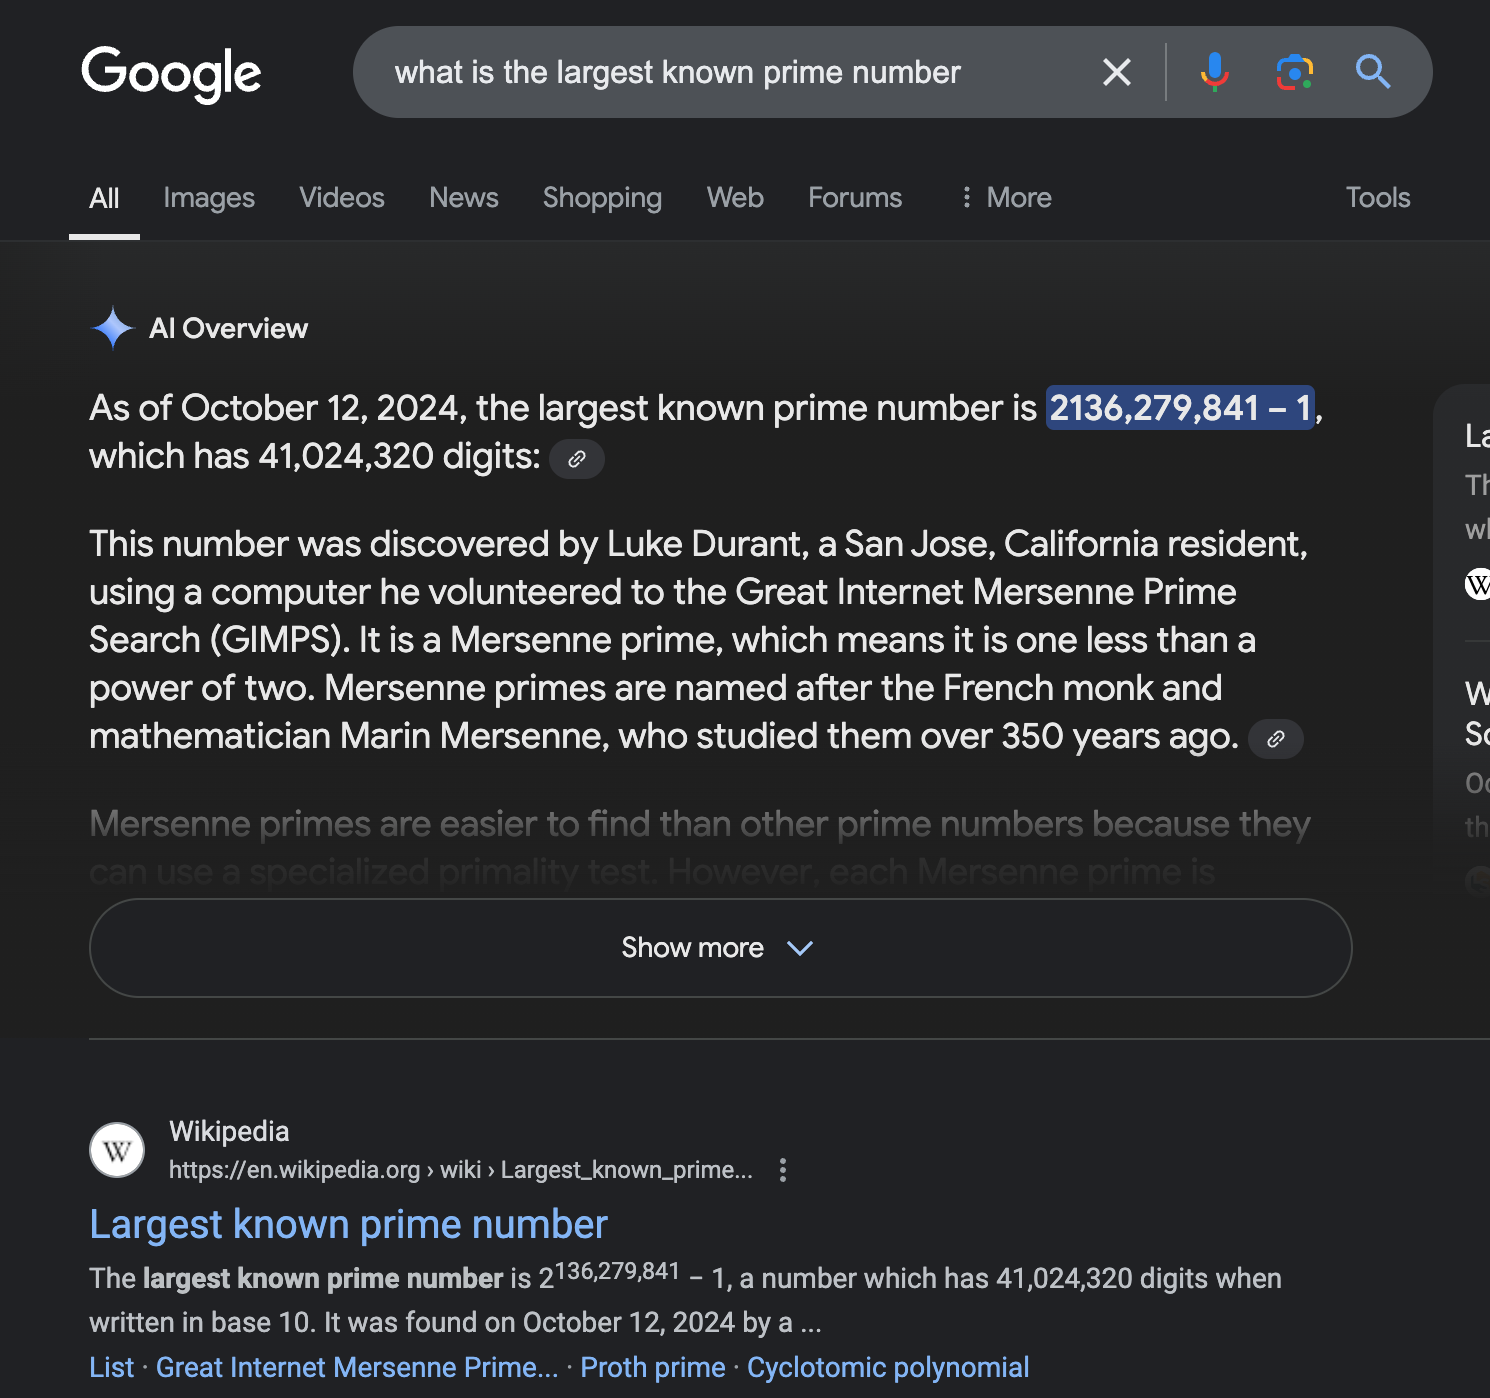The width and height of the screenshot is (1490, 1398).
Task: Switch to the Images tab
Action: pos(209,198)
